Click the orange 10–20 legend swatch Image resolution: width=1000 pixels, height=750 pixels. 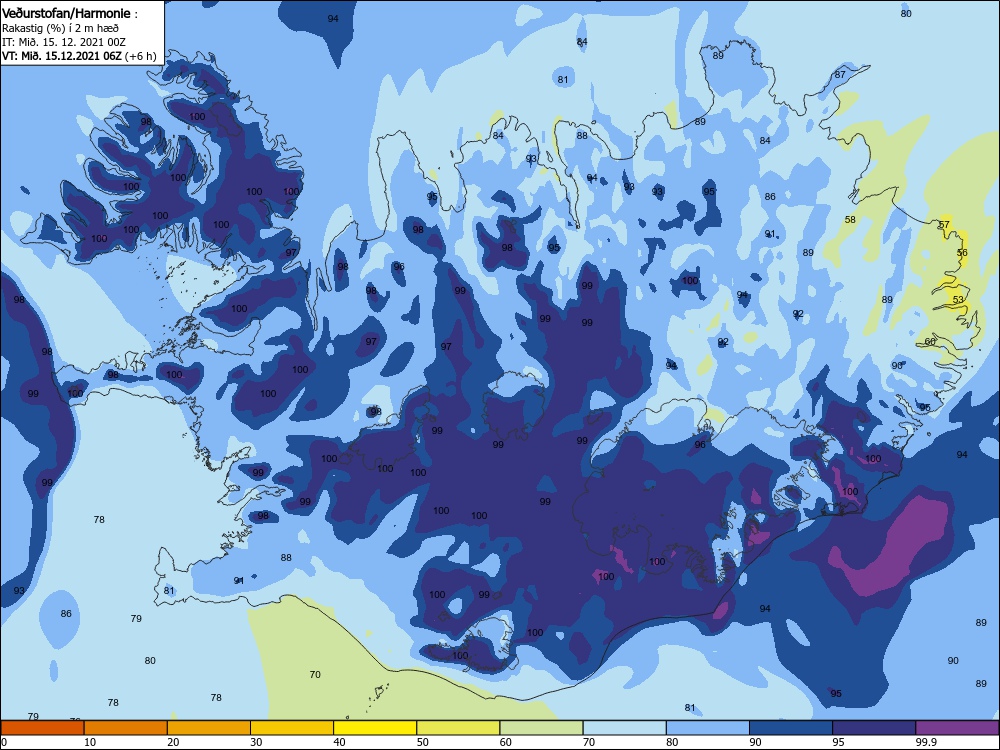coord(126,728)
